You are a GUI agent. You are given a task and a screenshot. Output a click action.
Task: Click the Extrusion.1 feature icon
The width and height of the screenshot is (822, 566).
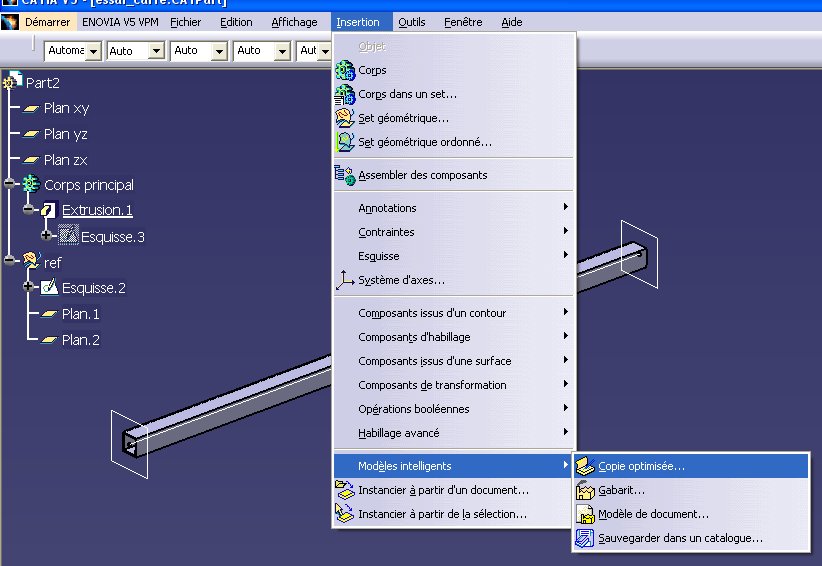49,210
